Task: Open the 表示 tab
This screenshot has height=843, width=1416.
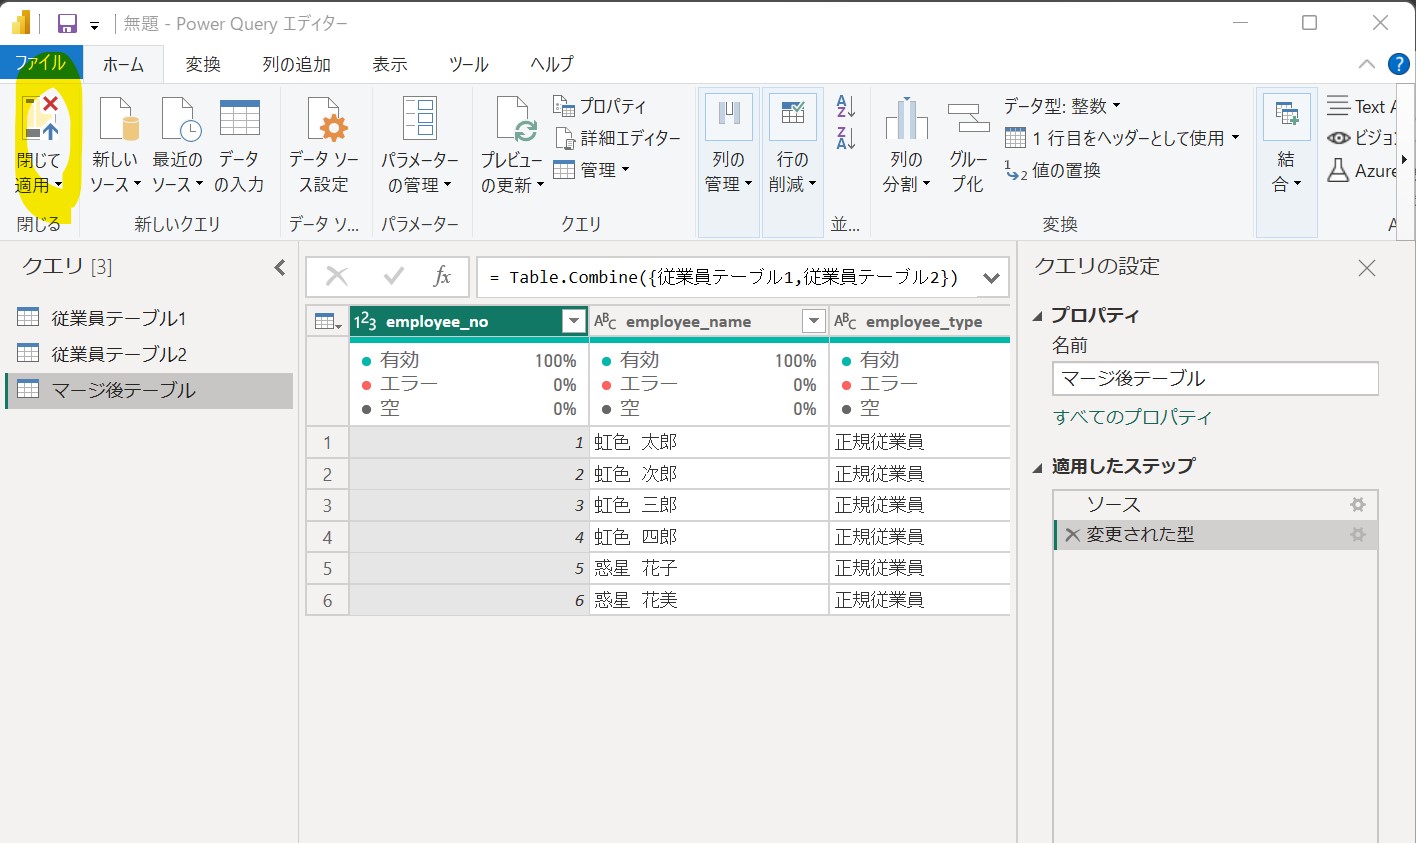Action: [x=390, y=64]
